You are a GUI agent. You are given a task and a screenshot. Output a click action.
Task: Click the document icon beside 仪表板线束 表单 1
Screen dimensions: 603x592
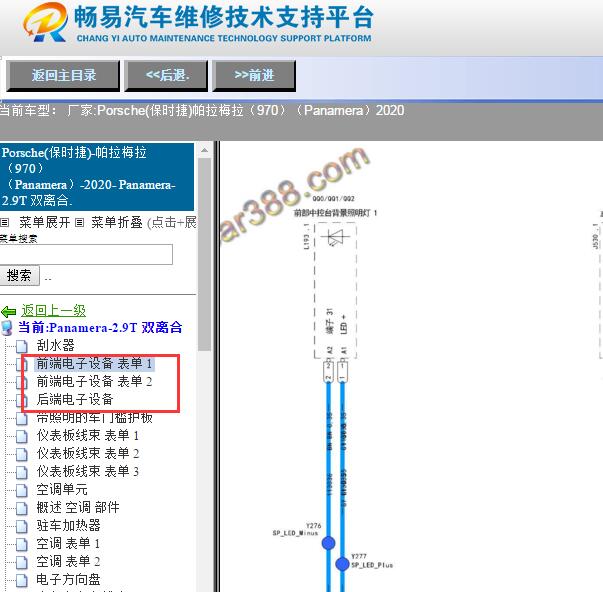tap(22, 436)
